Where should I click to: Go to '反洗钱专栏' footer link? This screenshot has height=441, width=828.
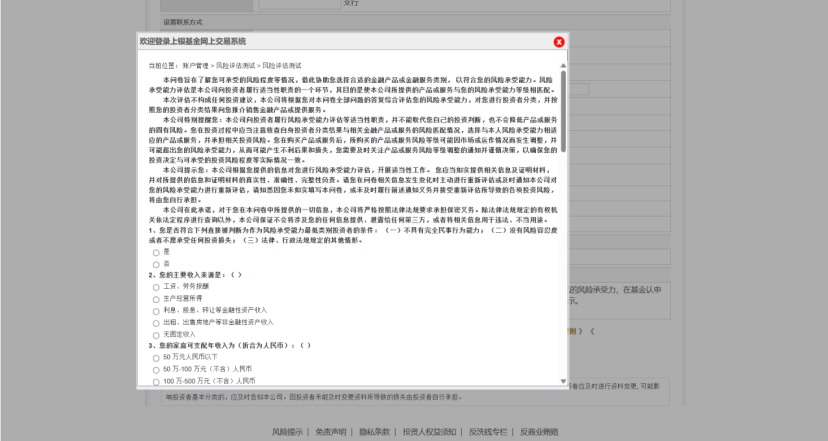pos(489,432)
